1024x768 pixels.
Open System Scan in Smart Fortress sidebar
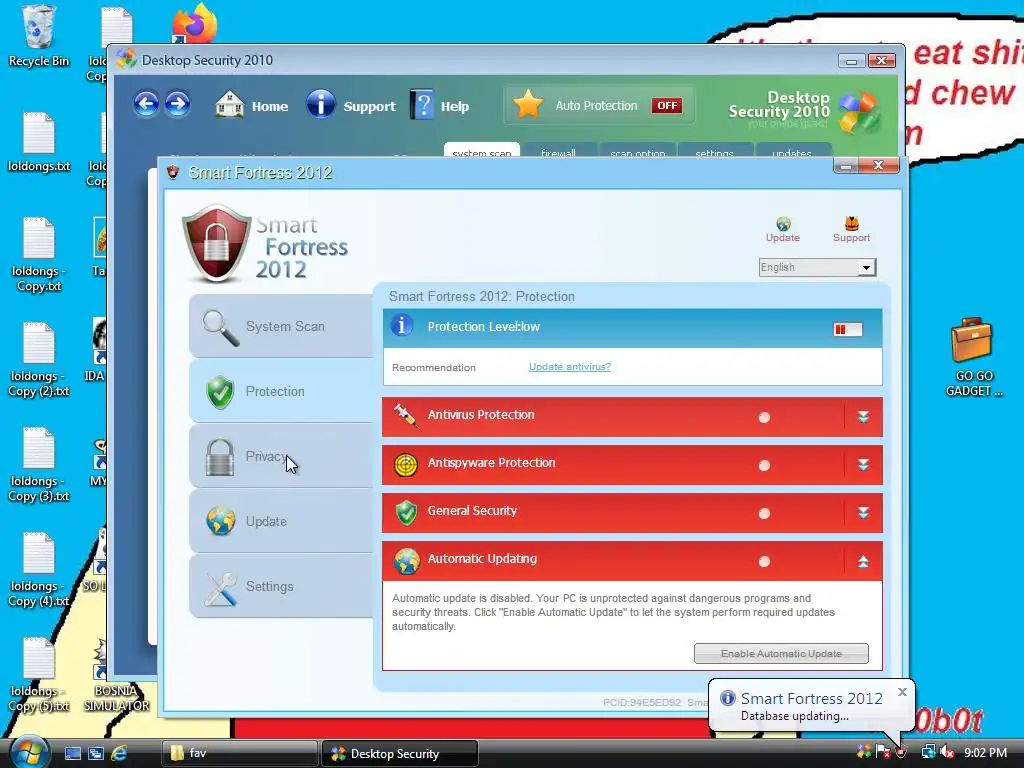point(281,326)
